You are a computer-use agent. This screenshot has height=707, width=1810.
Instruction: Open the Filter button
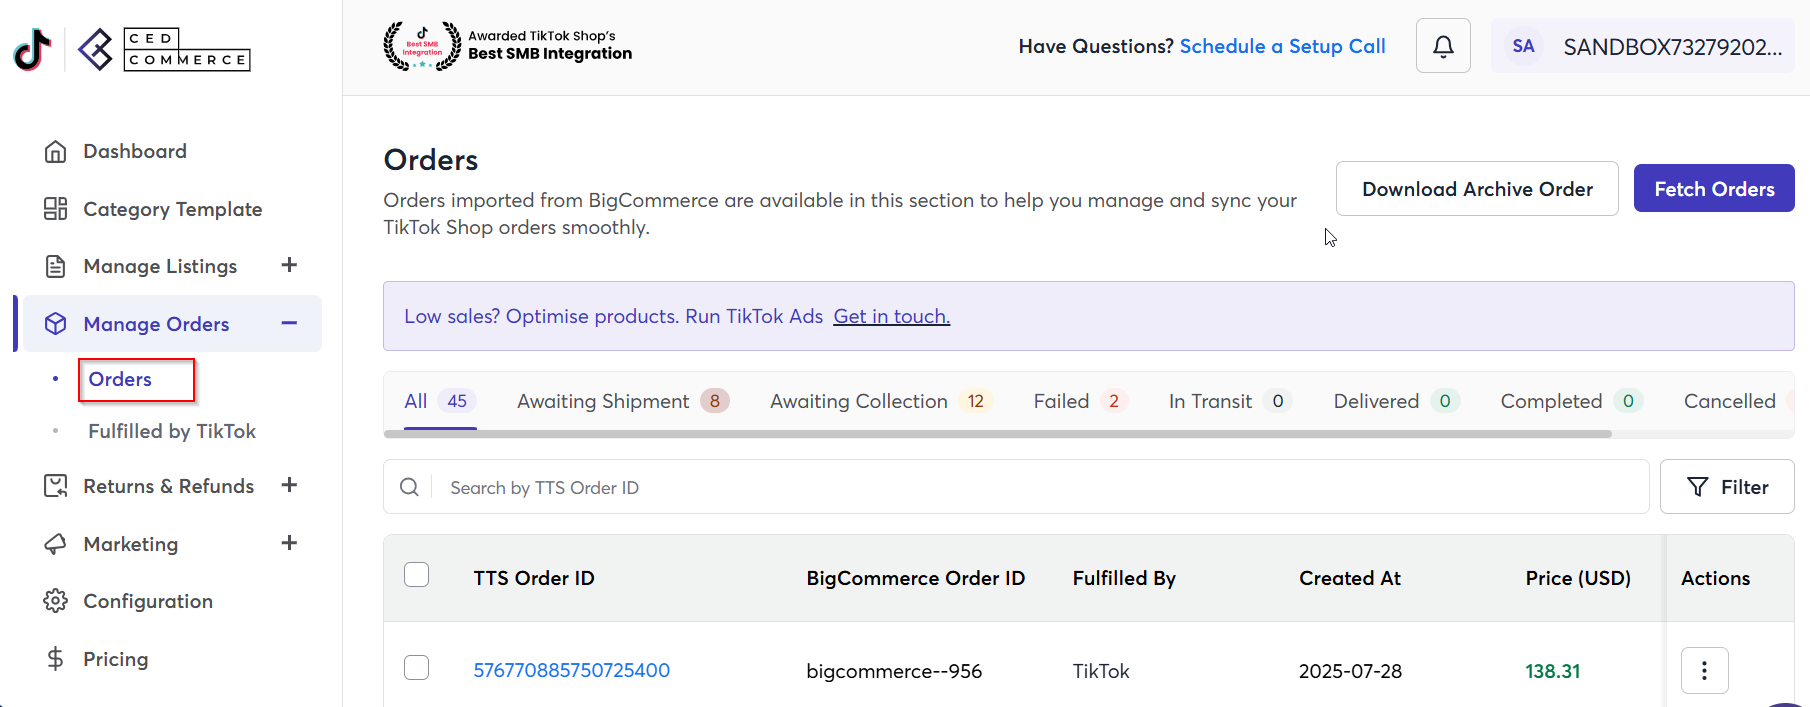point(1727,487)
